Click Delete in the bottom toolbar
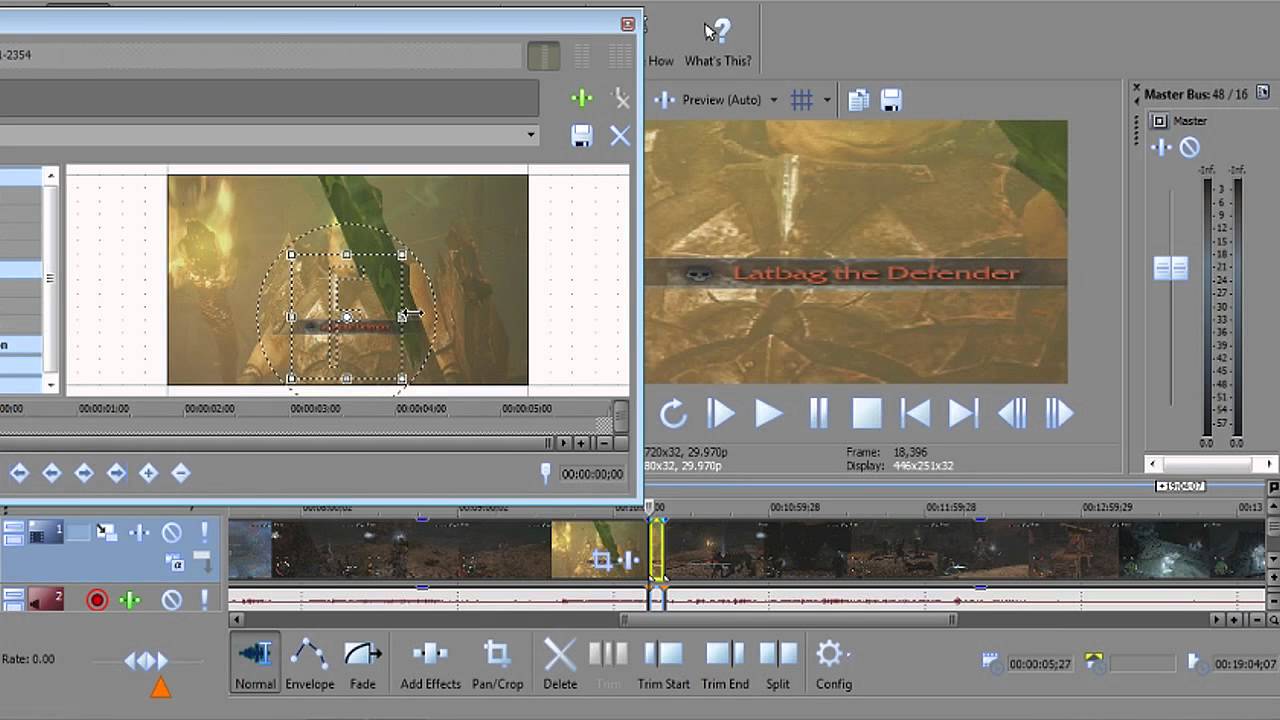 (560, 665)
